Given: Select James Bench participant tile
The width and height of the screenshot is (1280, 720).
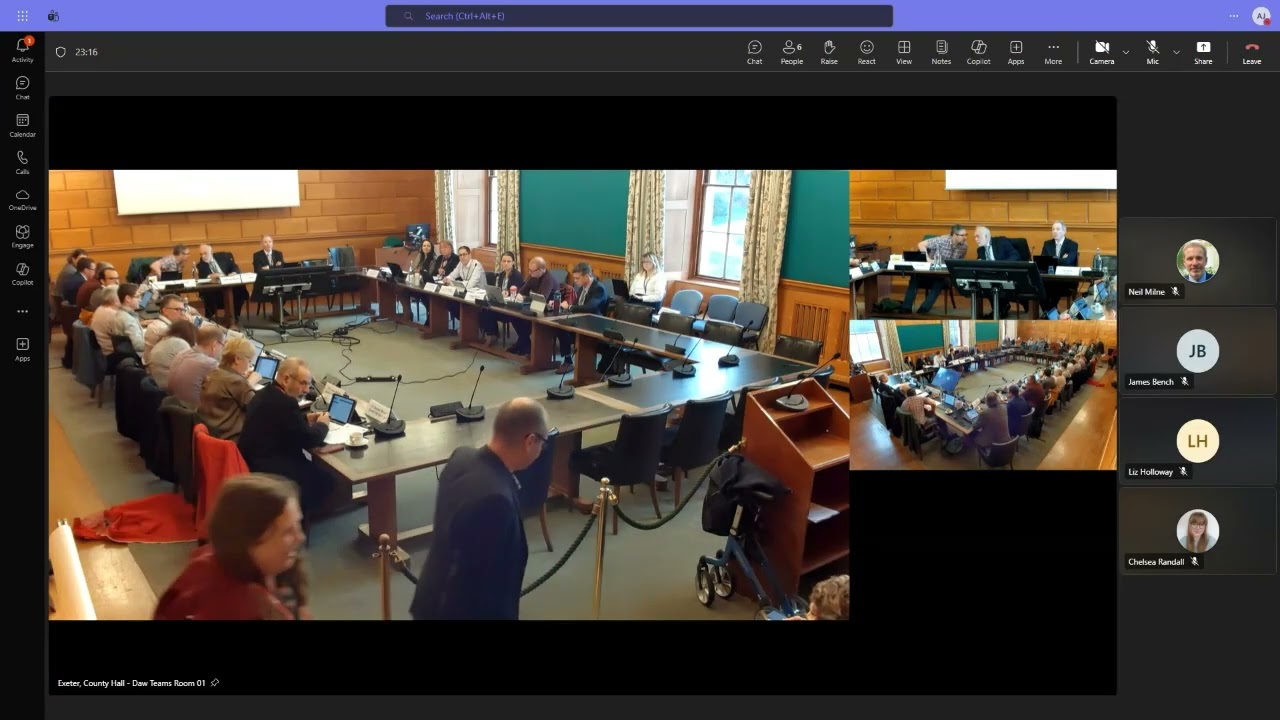Looking at the screenshot, I should (x=1197, y=351).
